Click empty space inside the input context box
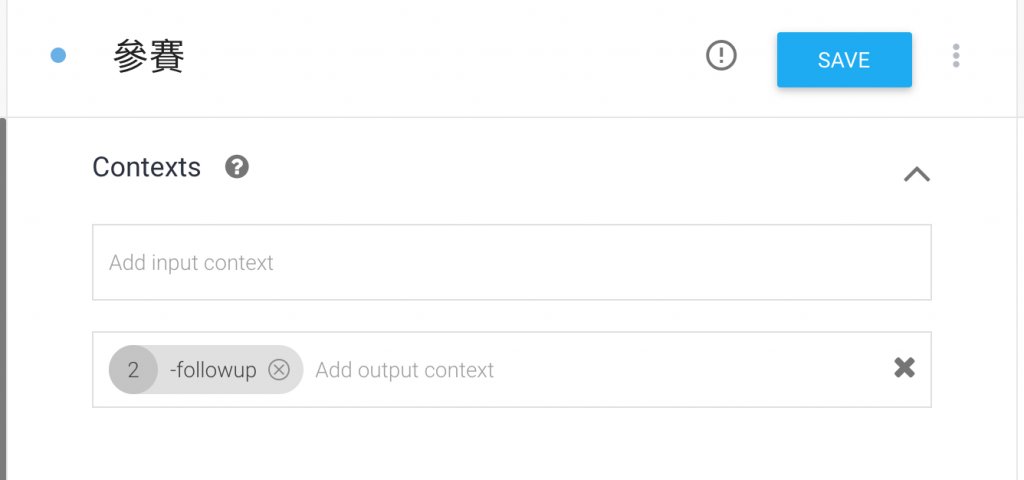The image size is (1024, 480). click(x=600, y=263)
